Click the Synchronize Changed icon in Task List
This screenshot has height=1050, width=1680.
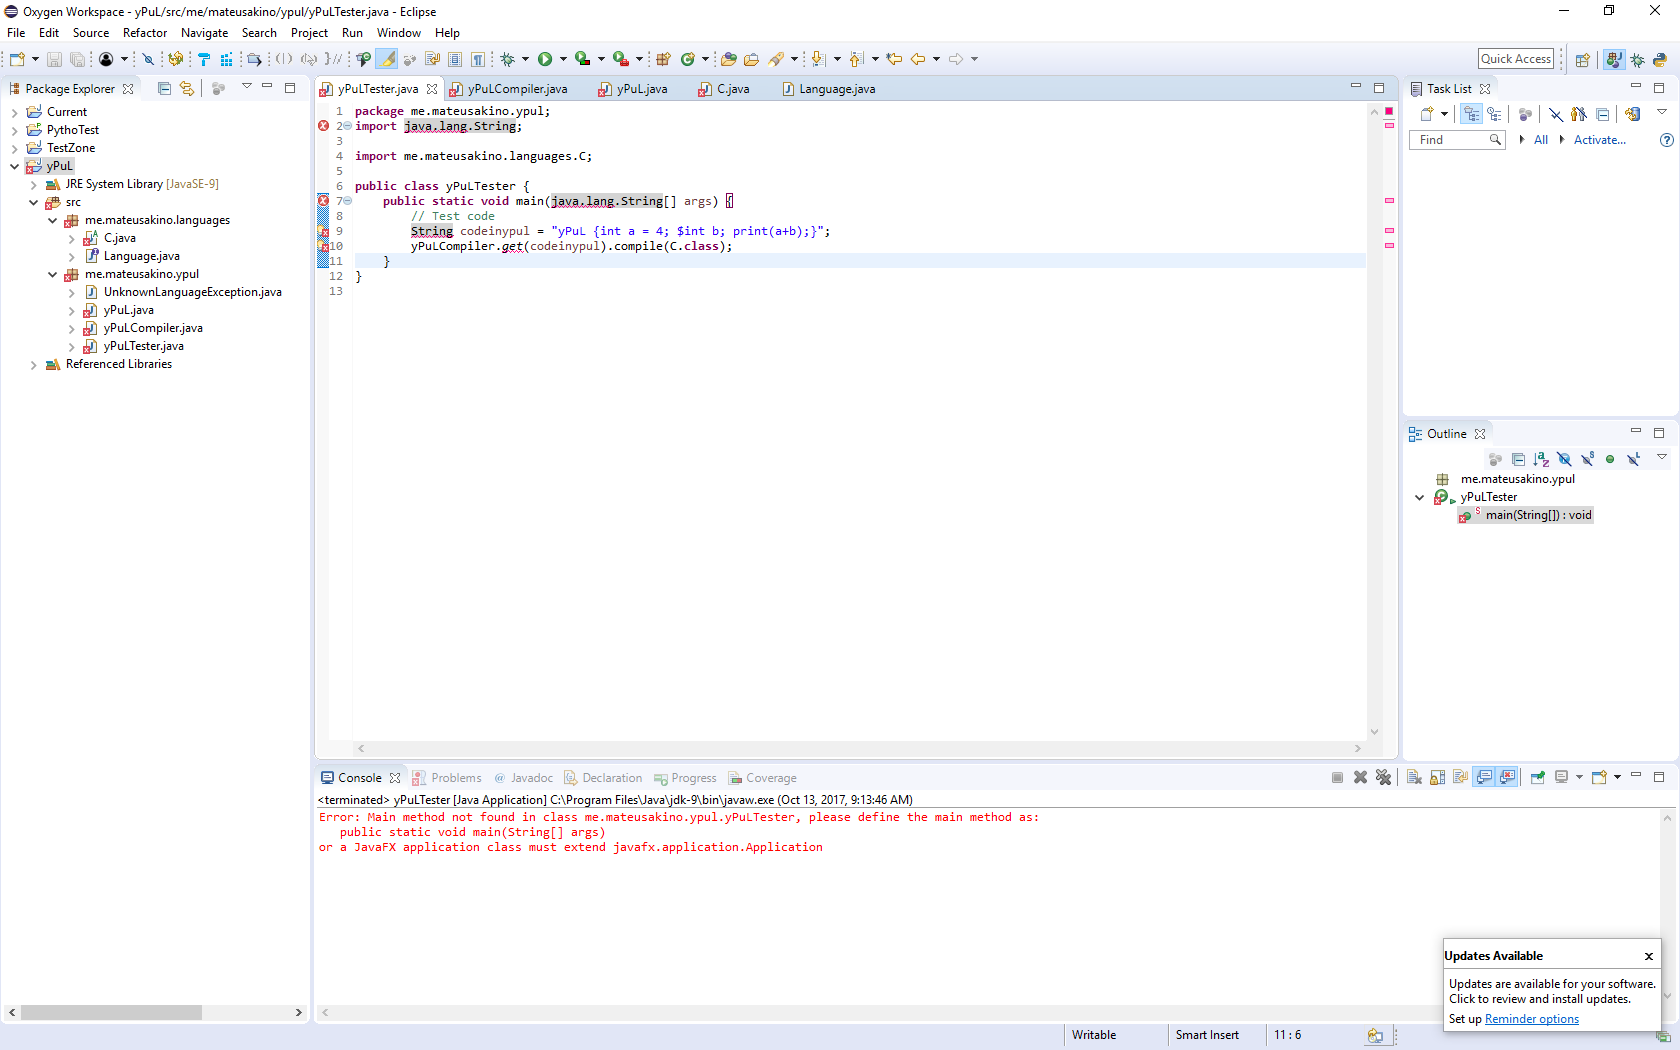coord(1632,114)
